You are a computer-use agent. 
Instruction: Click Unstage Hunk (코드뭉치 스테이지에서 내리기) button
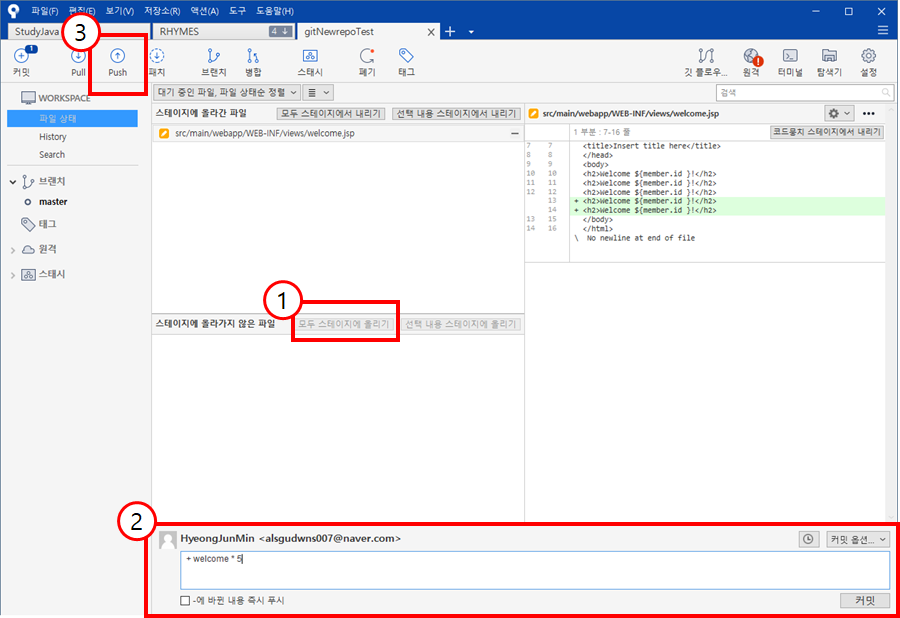827,132
